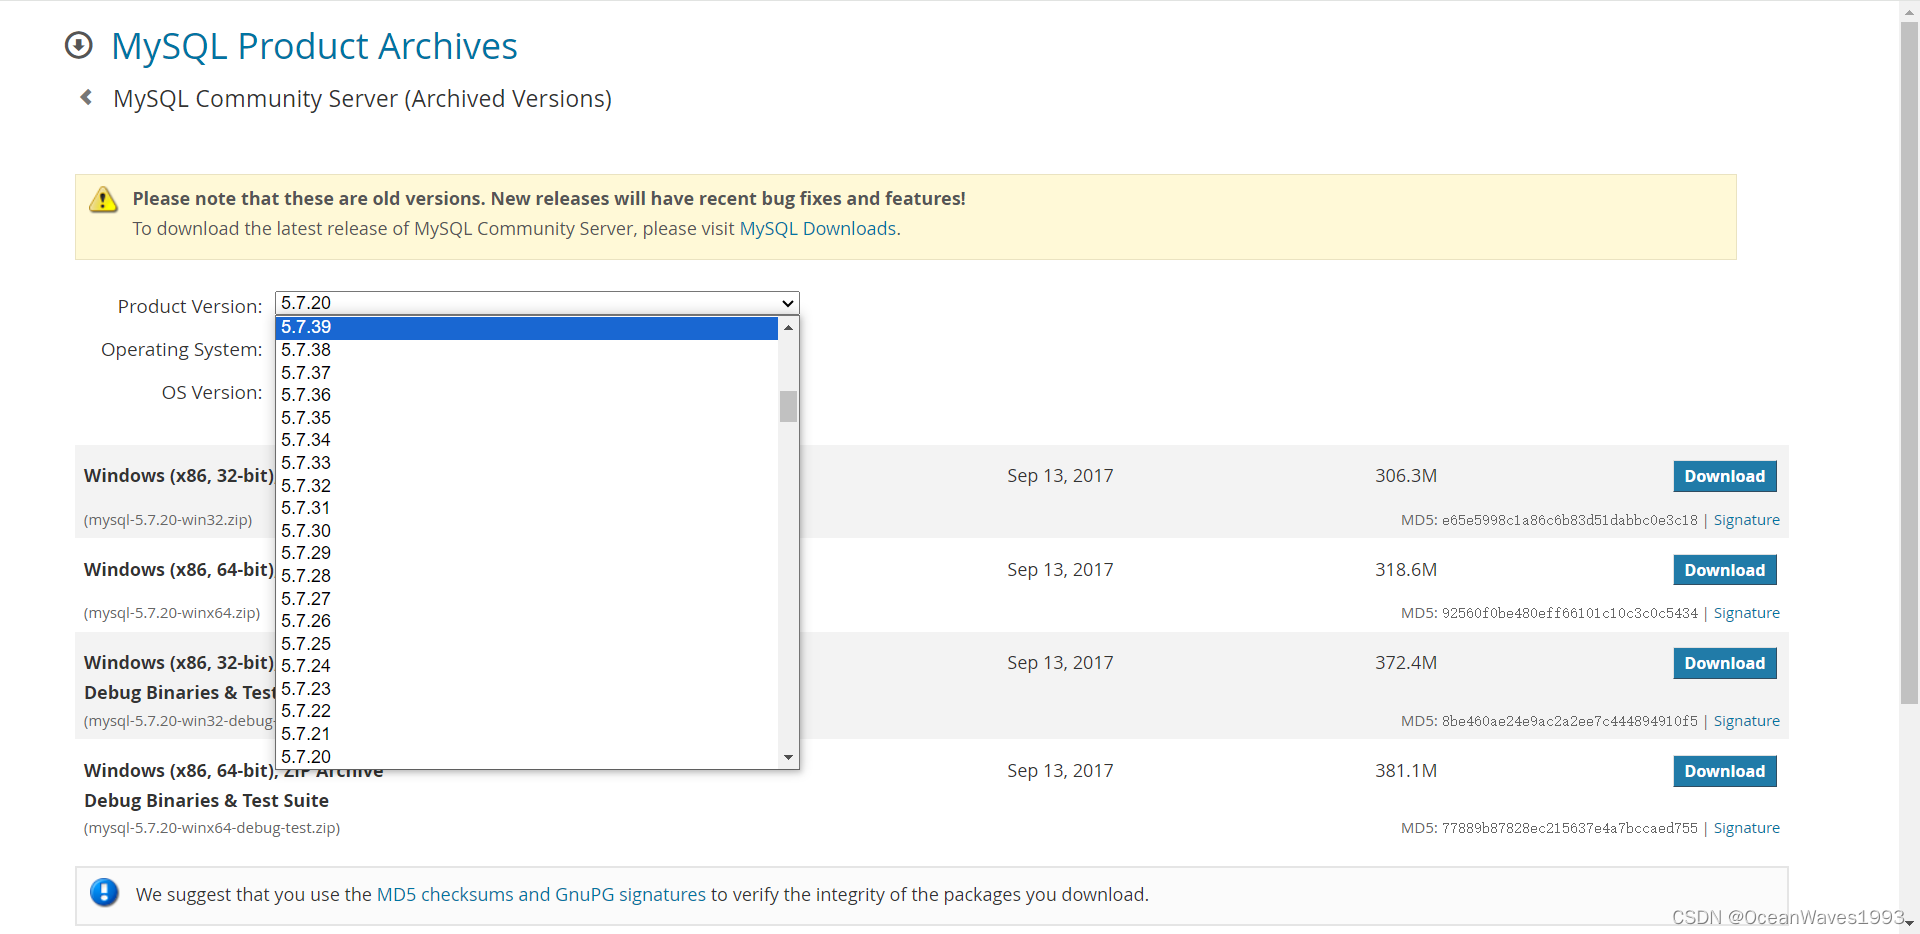Select version 5.7.37 from the list

click(527, 373)
